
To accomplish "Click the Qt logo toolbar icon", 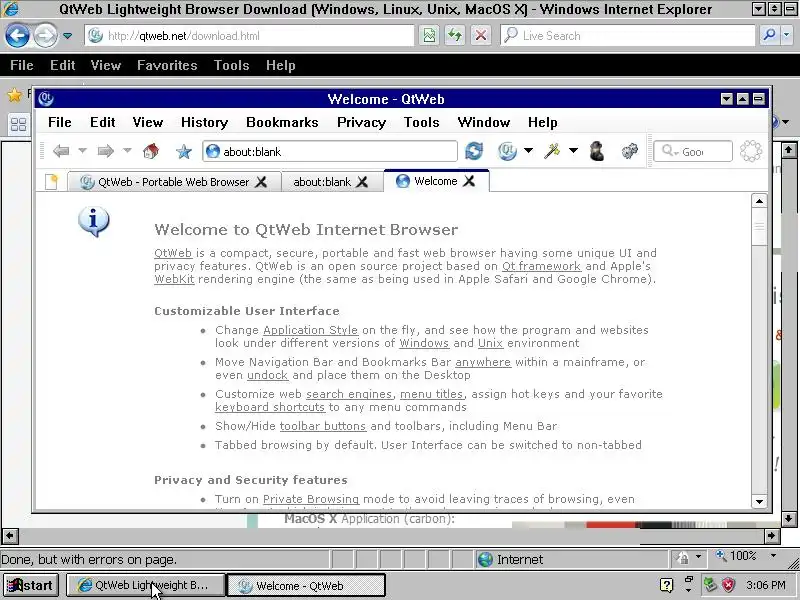I will point(507,151).
